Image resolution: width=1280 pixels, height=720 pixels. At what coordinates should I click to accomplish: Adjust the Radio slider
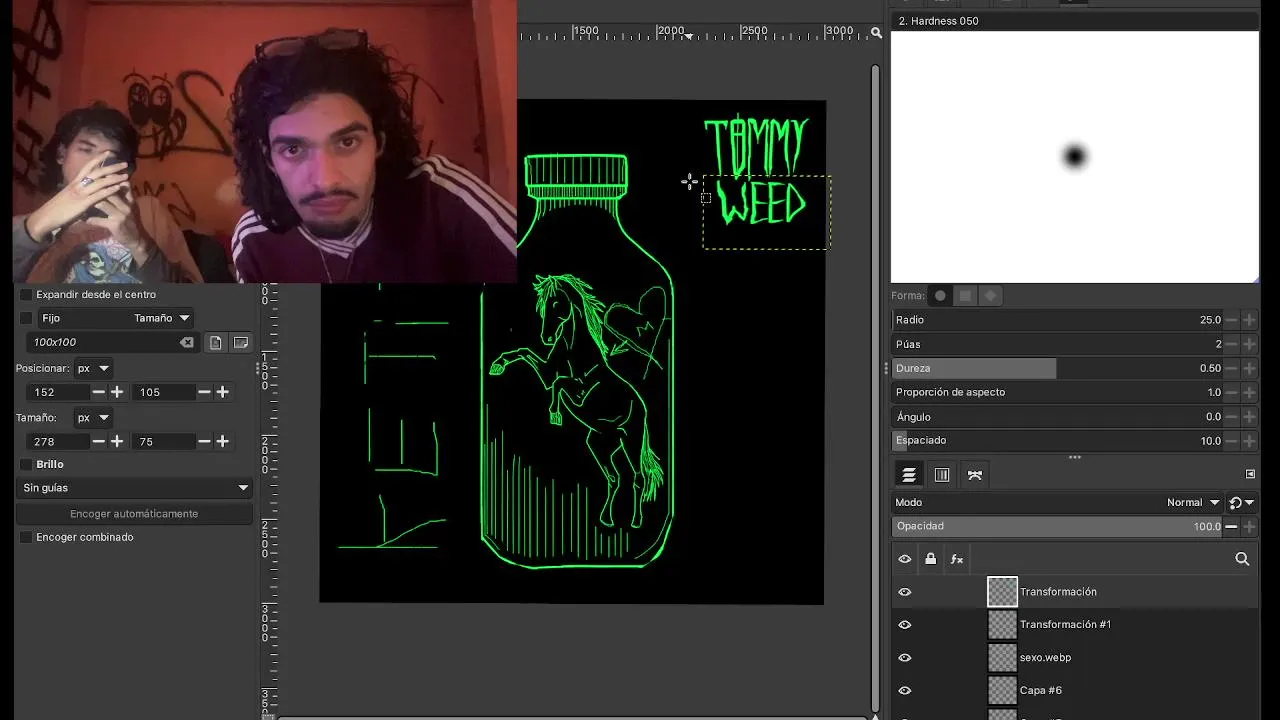[x=1057, y=320]
